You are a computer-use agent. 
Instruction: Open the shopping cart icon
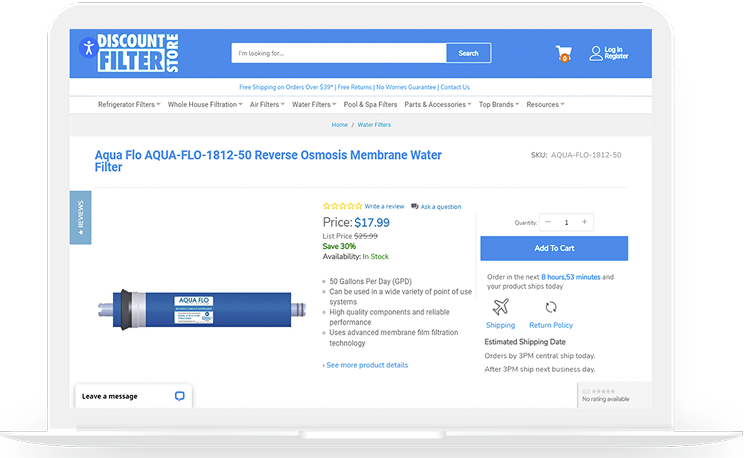(564, 54)
